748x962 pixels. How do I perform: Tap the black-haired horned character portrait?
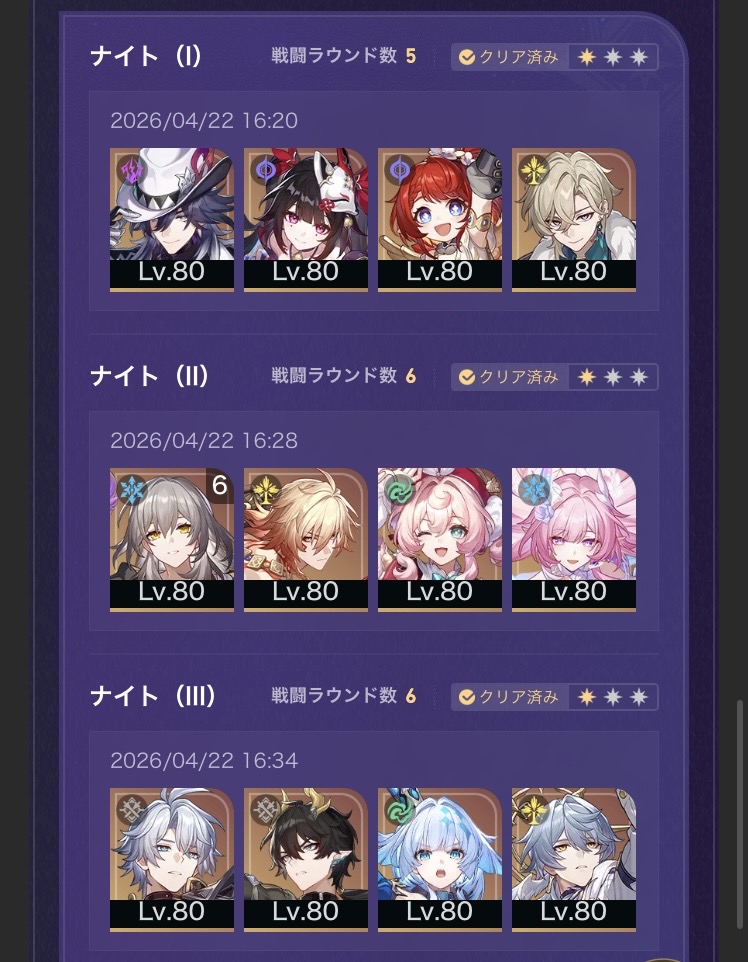pyautogui.click(x=306, y=860)
